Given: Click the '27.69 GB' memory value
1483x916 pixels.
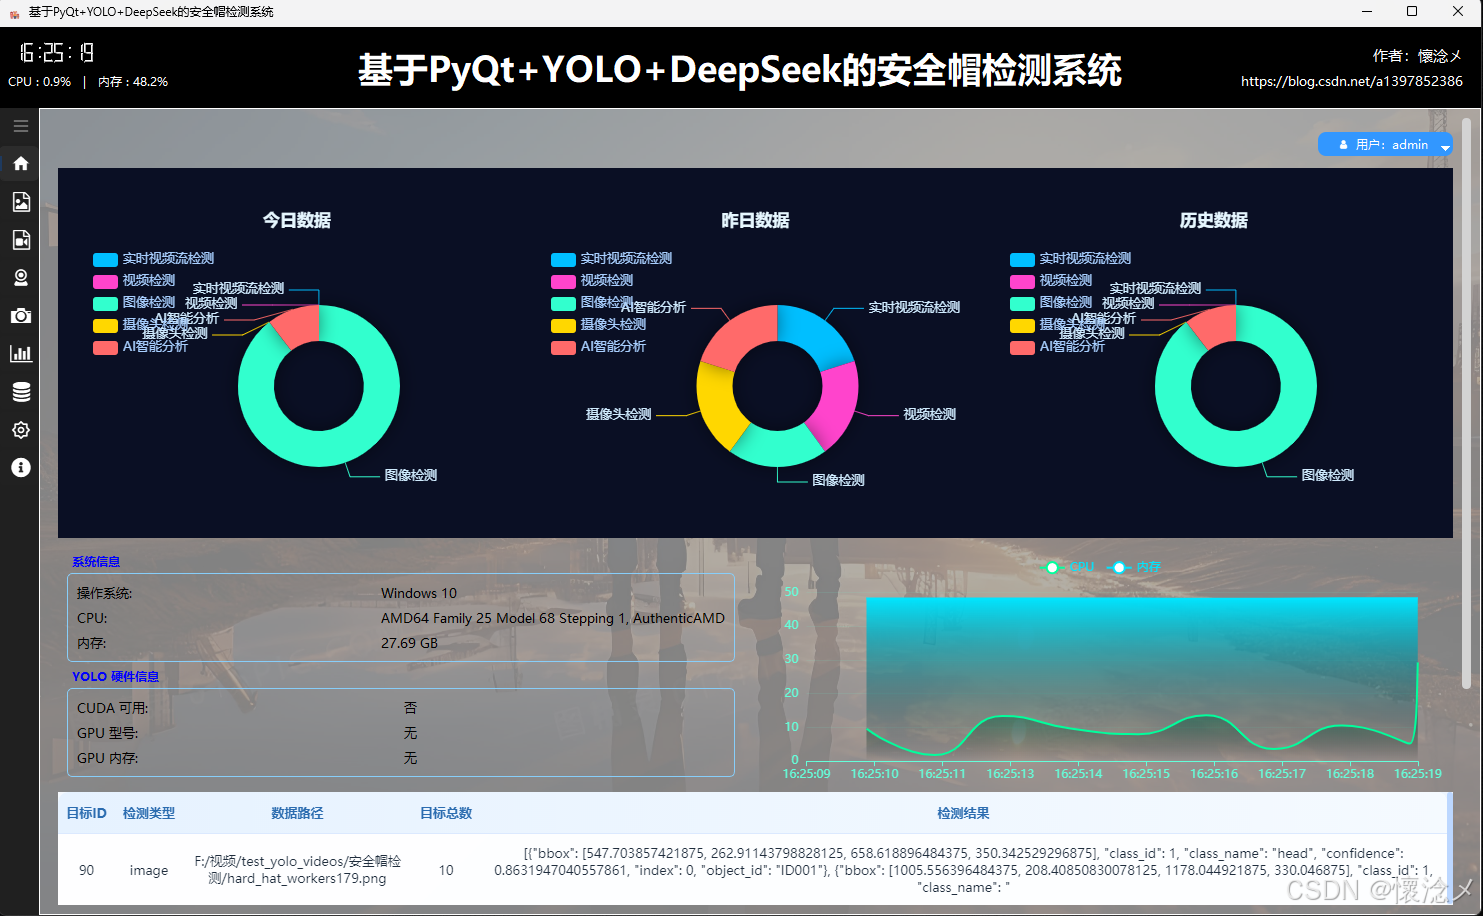Looking at the screenshot, I should [x=409, y=643].
